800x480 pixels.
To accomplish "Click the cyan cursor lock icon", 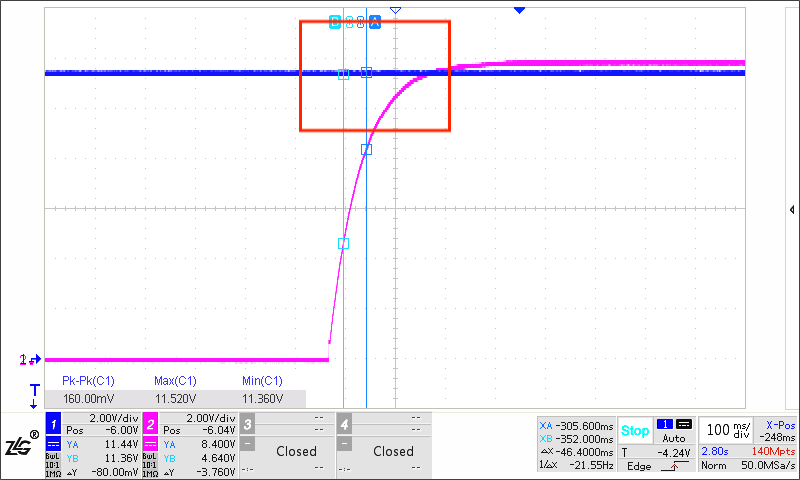I will point(349,22).
